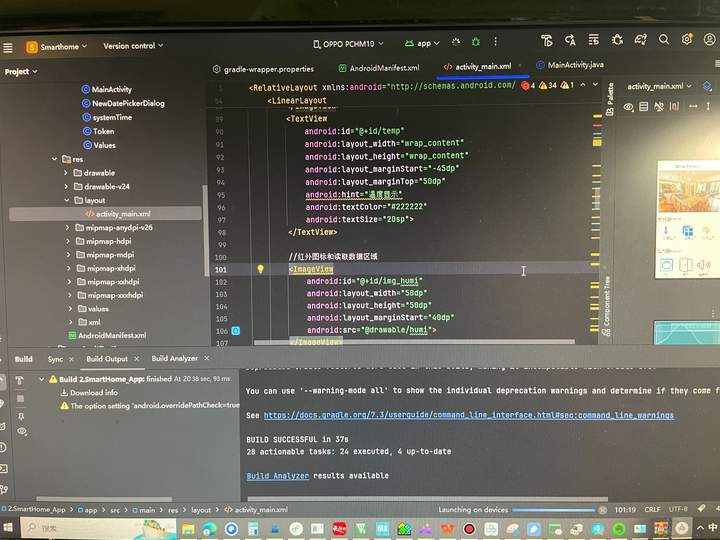Click the yellow lightbulb quick-fix icon
Image resolution: width=720 pixels, height=540 pixels.
tap(260, 269)
